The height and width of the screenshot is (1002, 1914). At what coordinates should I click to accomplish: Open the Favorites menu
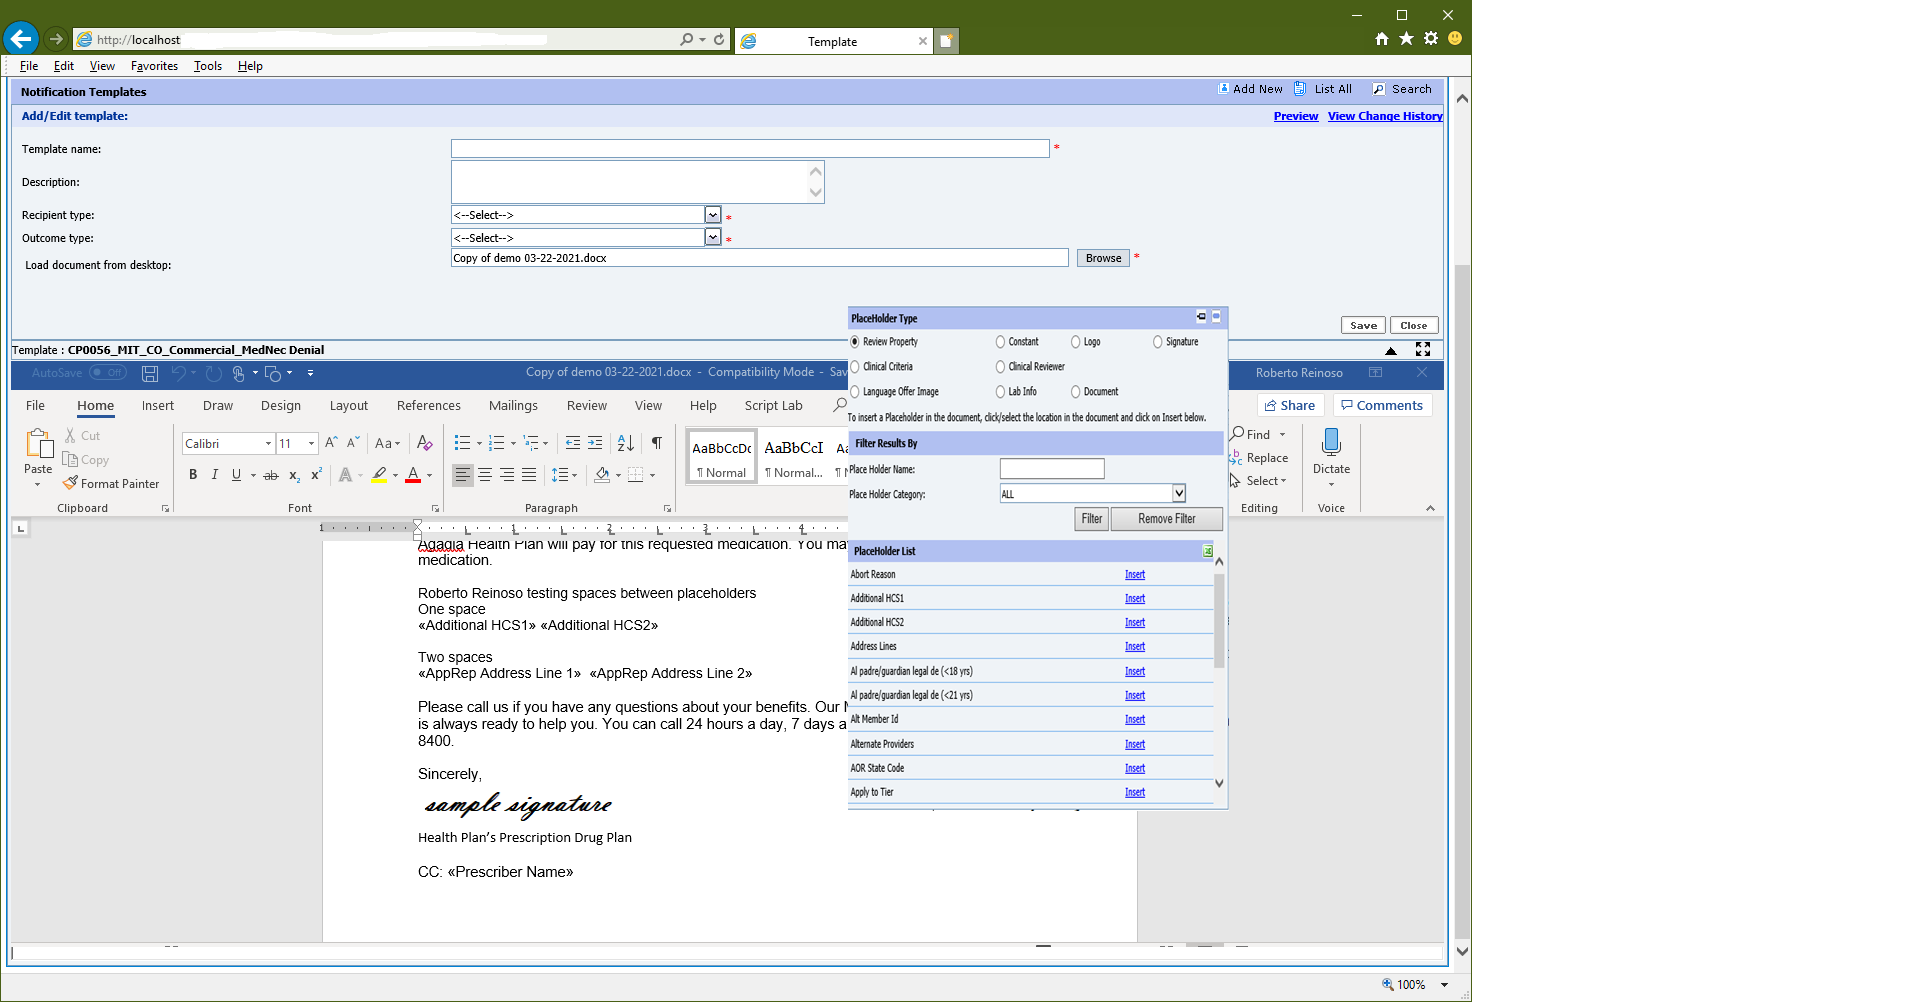154,65
